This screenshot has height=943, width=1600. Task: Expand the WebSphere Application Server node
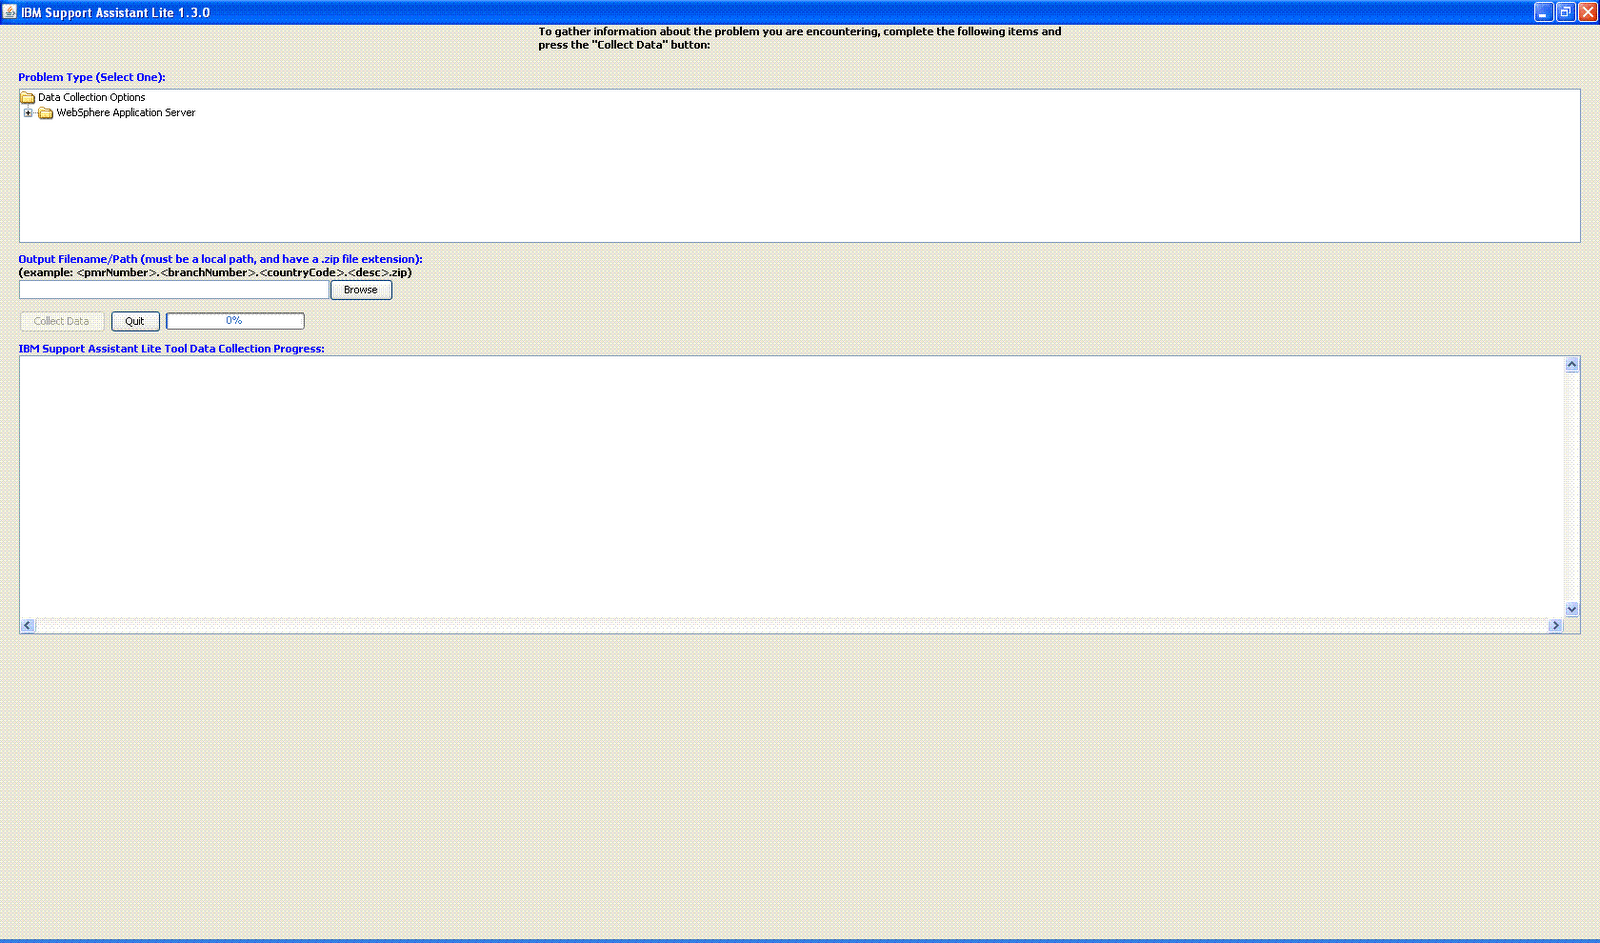(28, 113)
